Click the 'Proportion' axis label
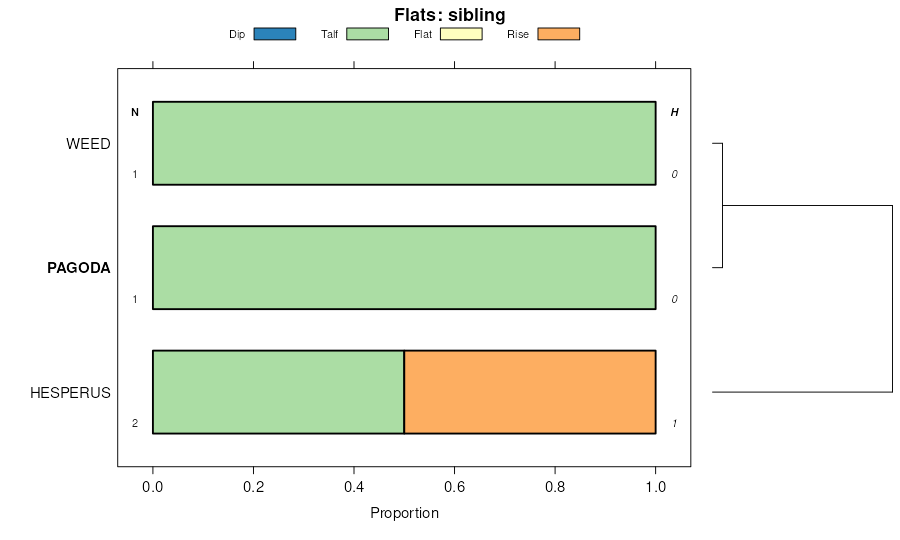The height and width of the screenshot is (540, 900). [x=404, y=514]
